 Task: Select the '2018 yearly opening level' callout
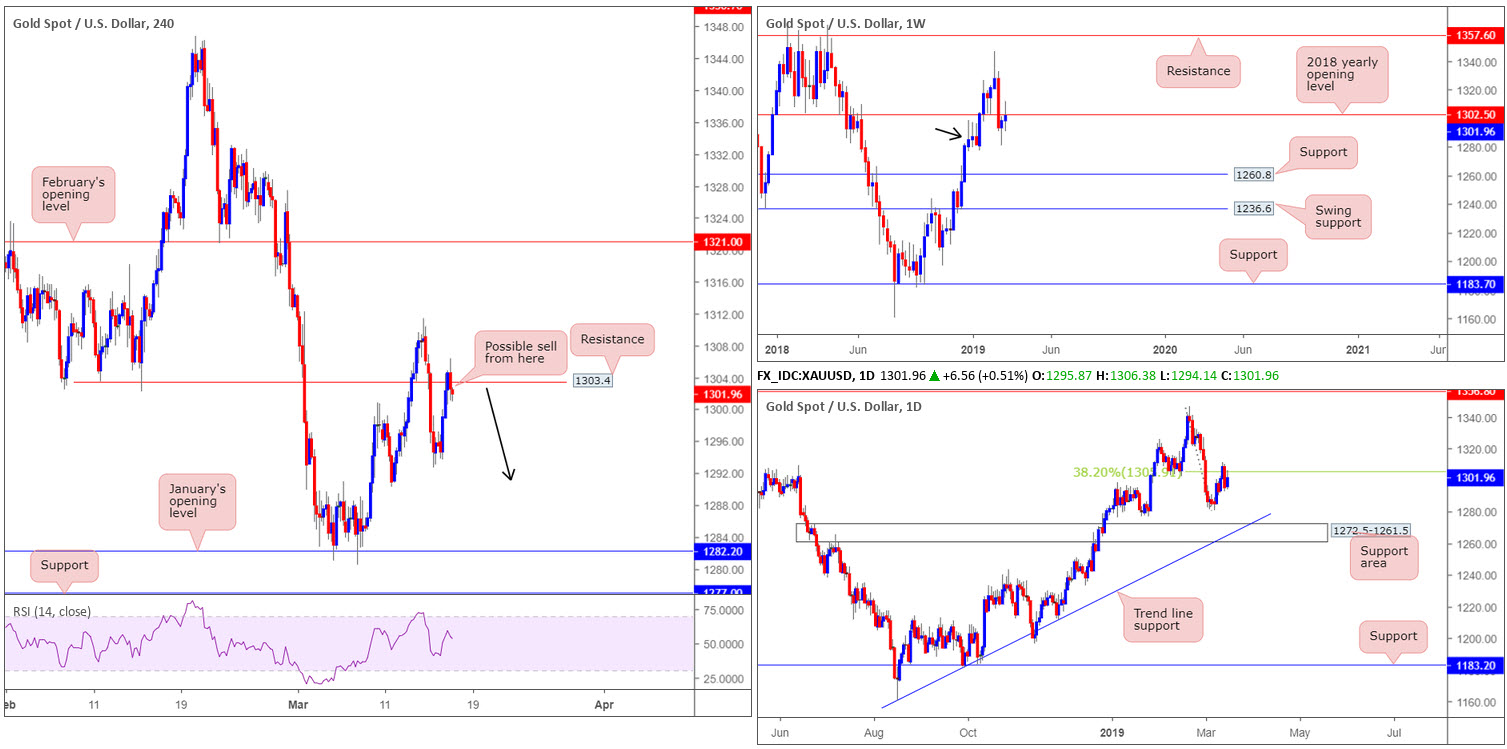coord(1341,75)
